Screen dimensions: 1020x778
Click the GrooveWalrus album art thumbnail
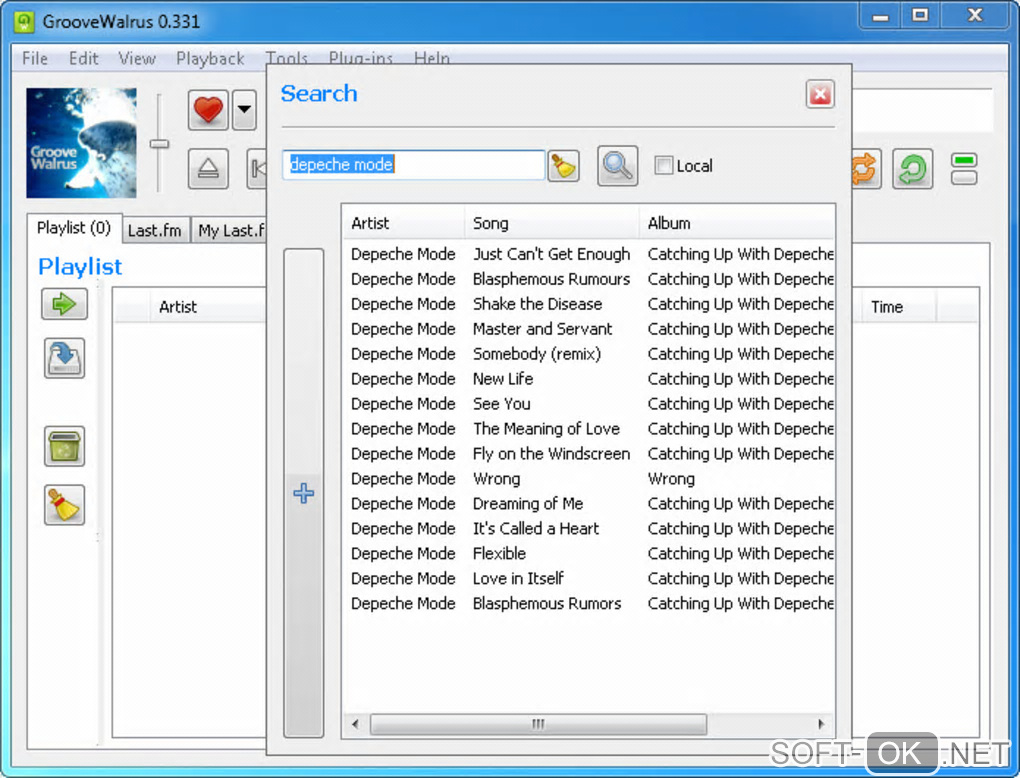click(x=81, y=142)
